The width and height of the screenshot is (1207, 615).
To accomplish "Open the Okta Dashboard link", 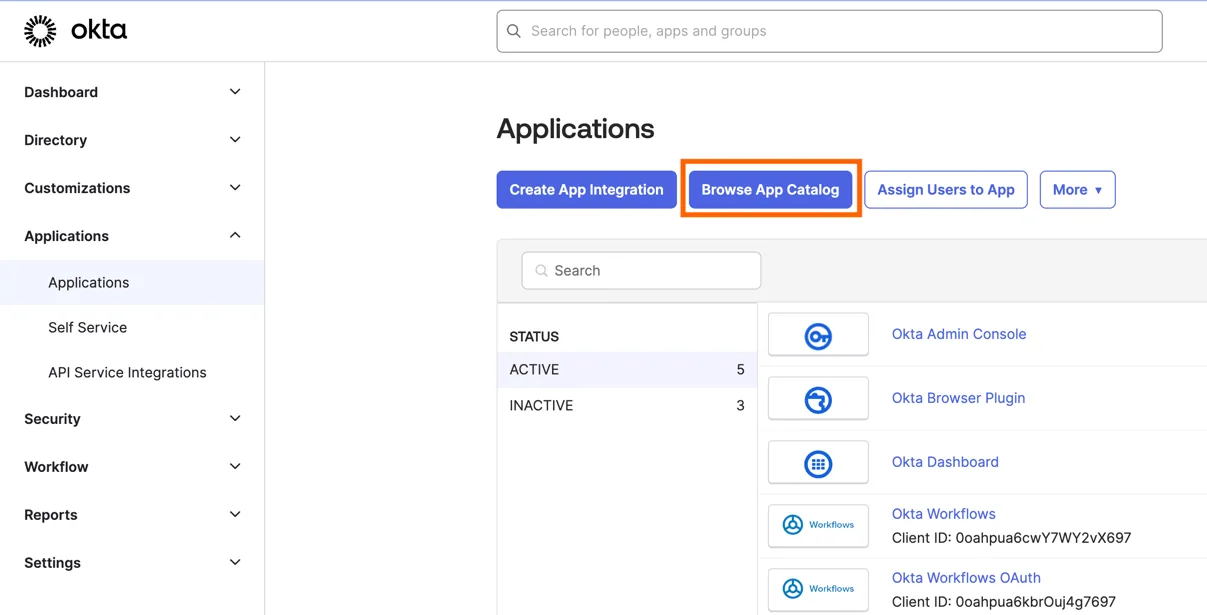I will click(x=945, y=462).
